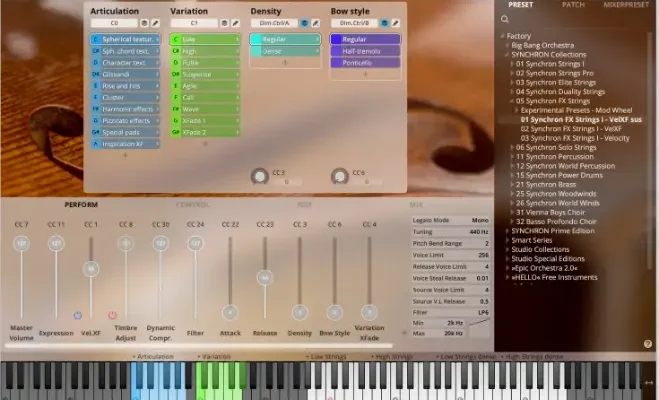This screenshot has height=400, width=659.
Task: Expand the Smart Series folder
Action: point(507,240)
